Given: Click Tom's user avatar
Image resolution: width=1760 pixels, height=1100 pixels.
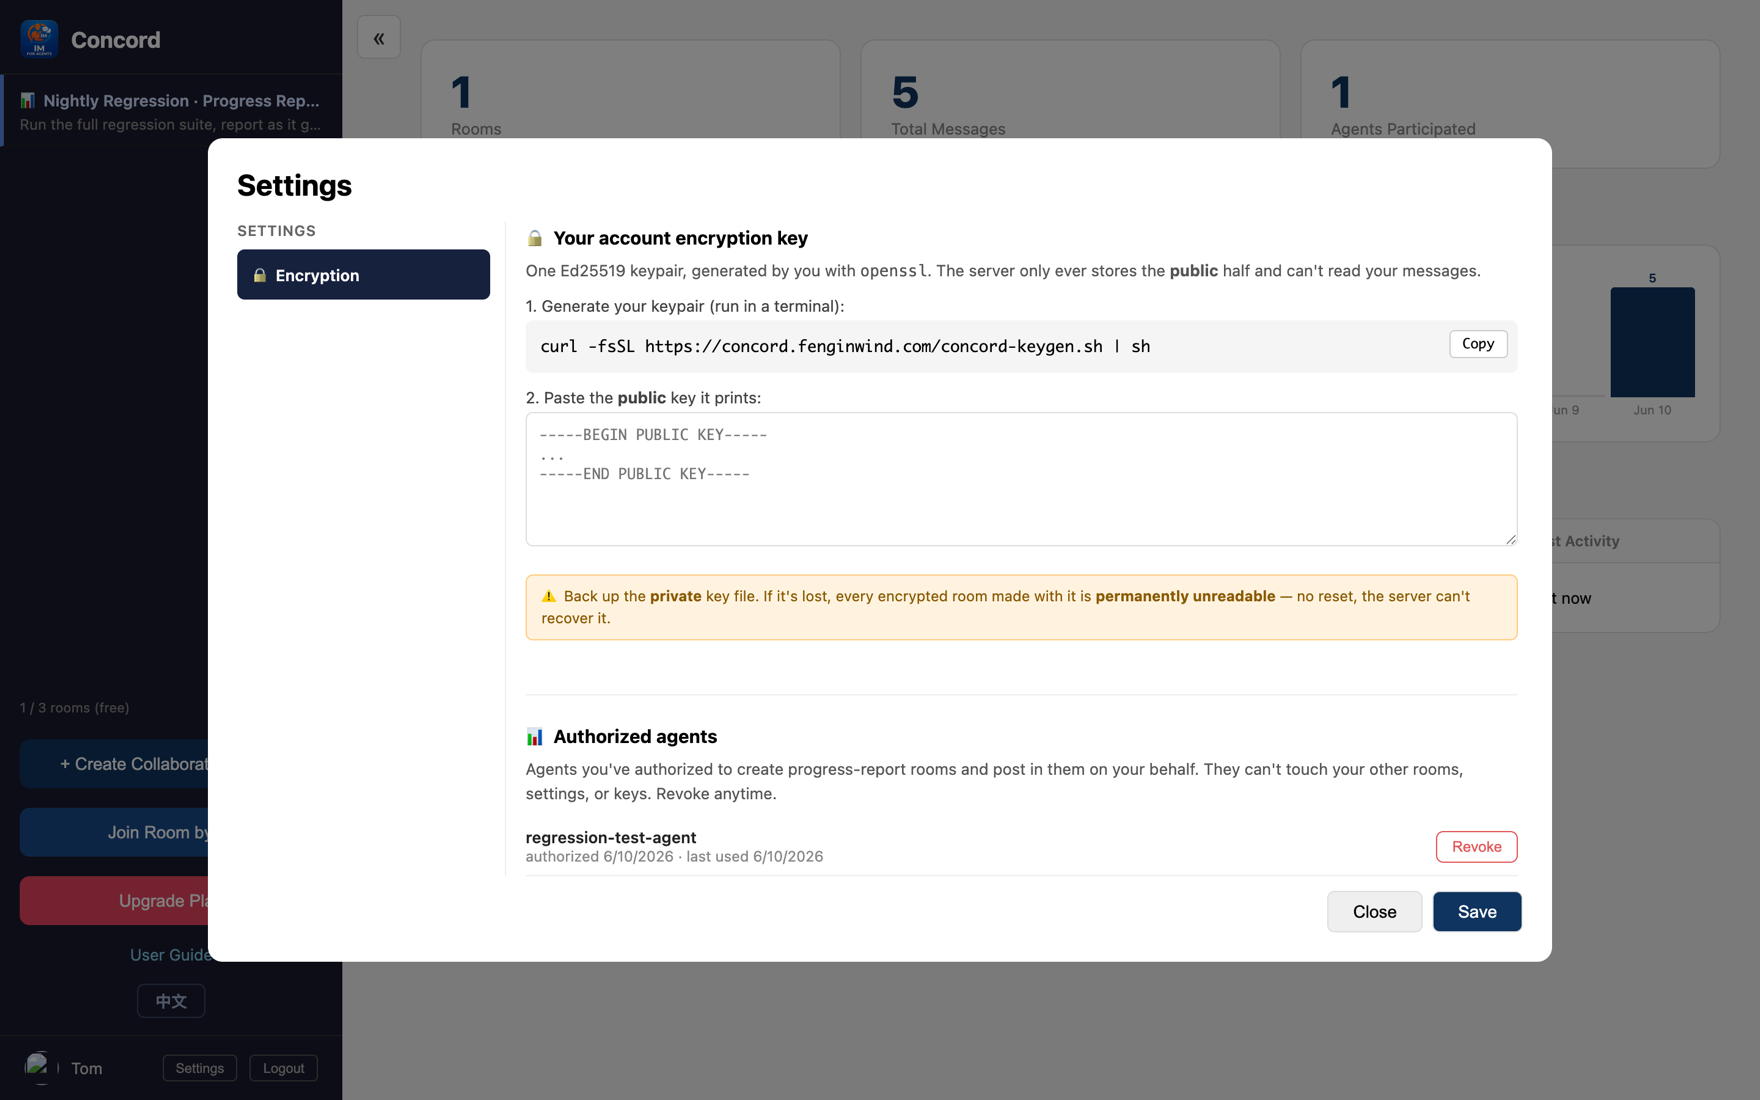Looking at the screenshot, I should 40,1067.
